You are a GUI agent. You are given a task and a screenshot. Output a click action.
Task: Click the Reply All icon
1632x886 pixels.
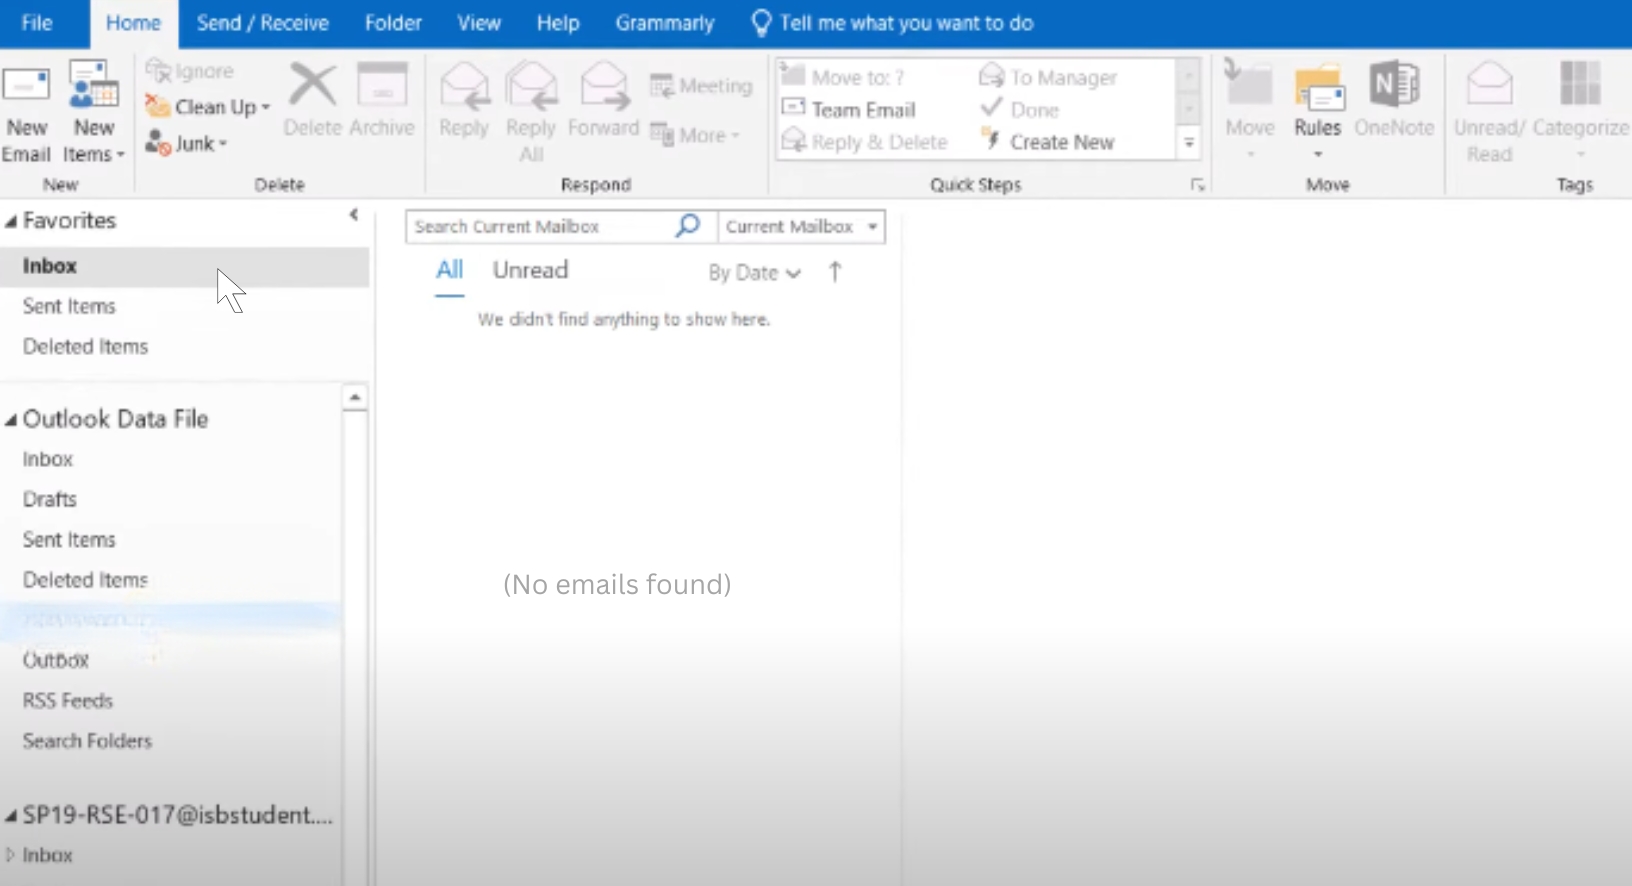coord(531,87)
